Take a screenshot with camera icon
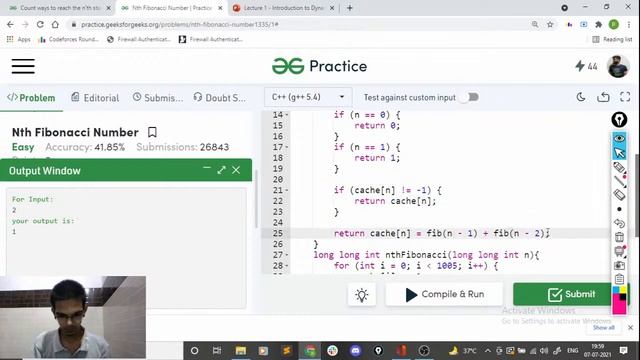Screen dimensions: 640x360 619,265
